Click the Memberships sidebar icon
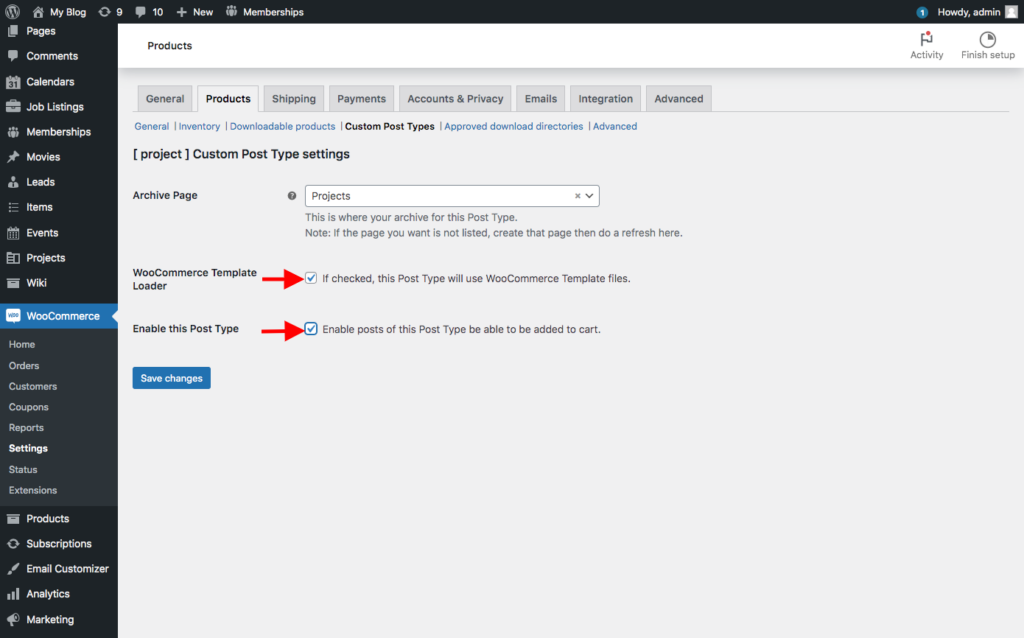The image size is (1024, 638). point(13,132)
